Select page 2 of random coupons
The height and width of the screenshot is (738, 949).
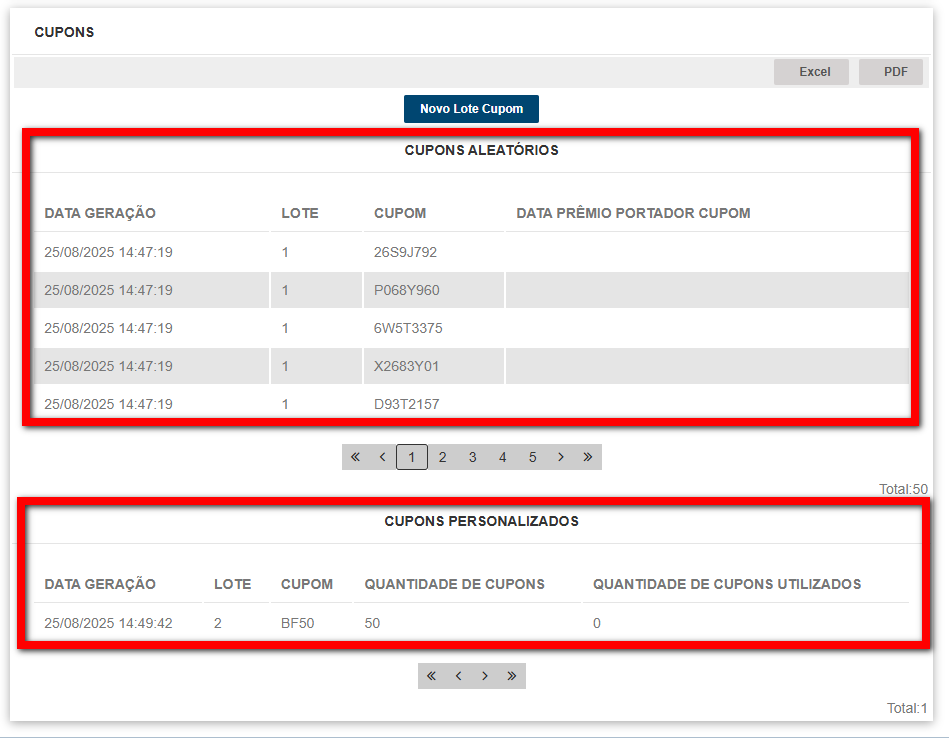(x=442, y=457)
